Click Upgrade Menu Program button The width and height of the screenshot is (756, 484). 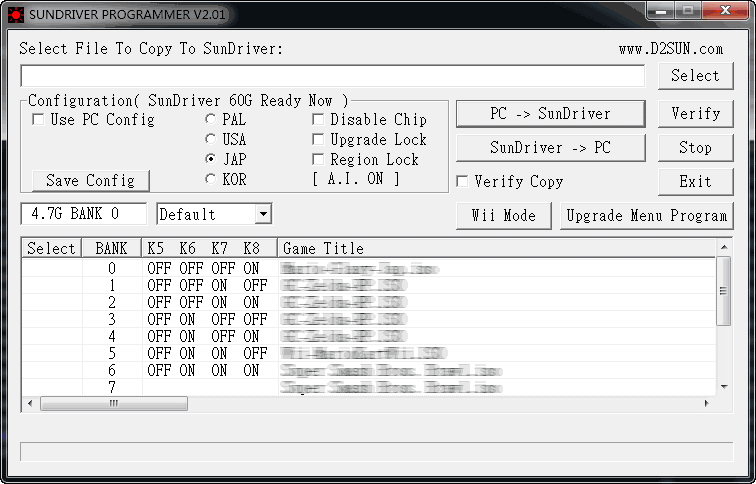point(647,215)
